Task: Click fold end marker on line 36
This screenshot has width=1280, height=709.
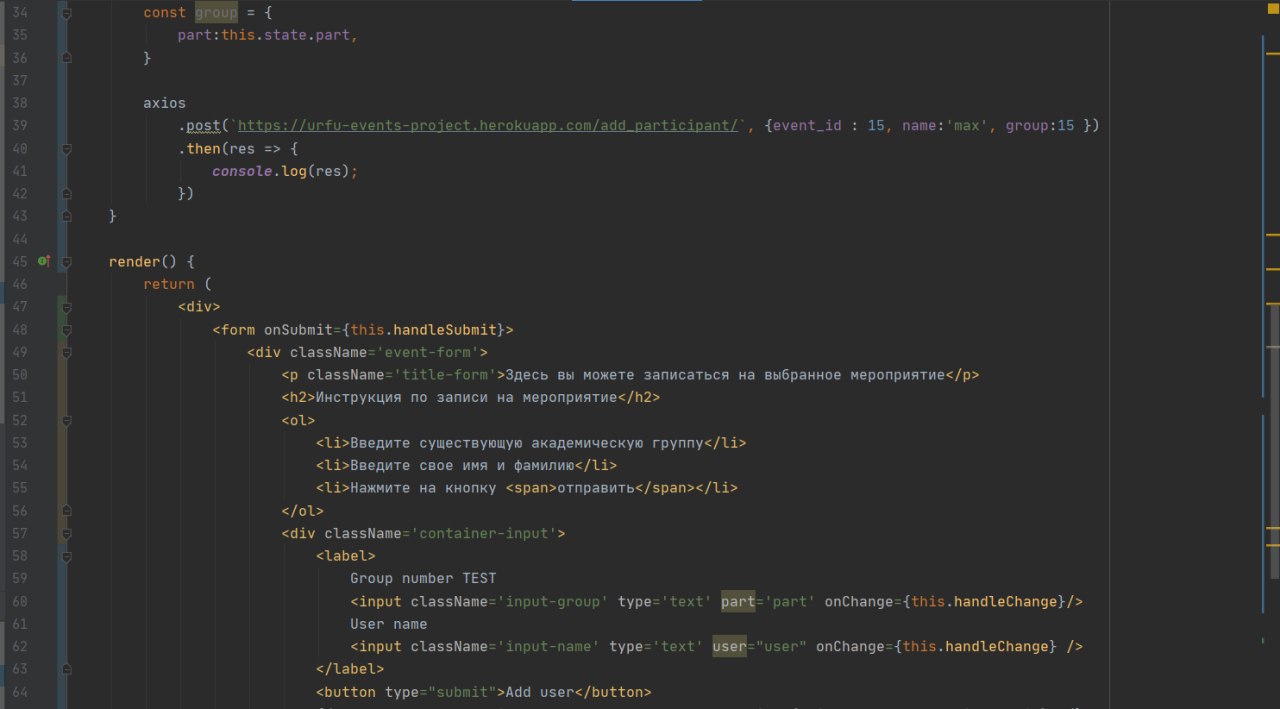Action: 66,58
